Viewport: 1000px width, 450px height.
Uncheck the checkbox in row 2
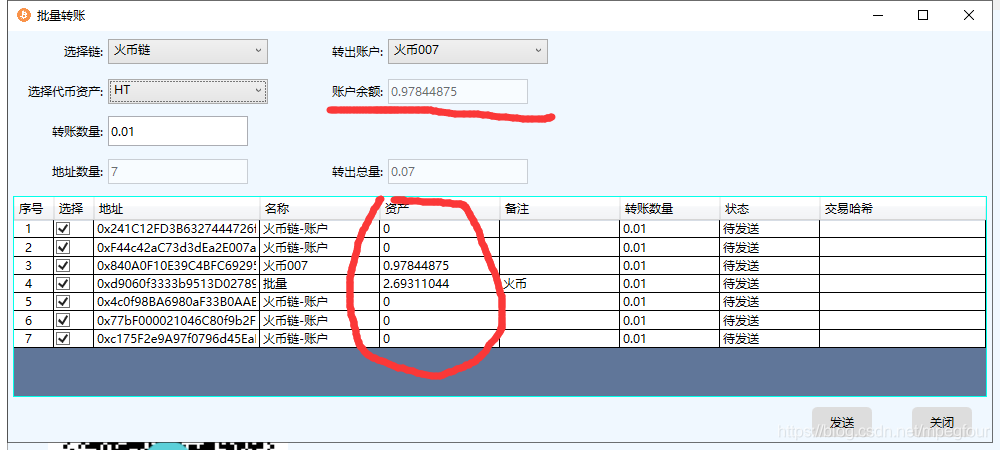pyautogui.click(x=63, y=247)
